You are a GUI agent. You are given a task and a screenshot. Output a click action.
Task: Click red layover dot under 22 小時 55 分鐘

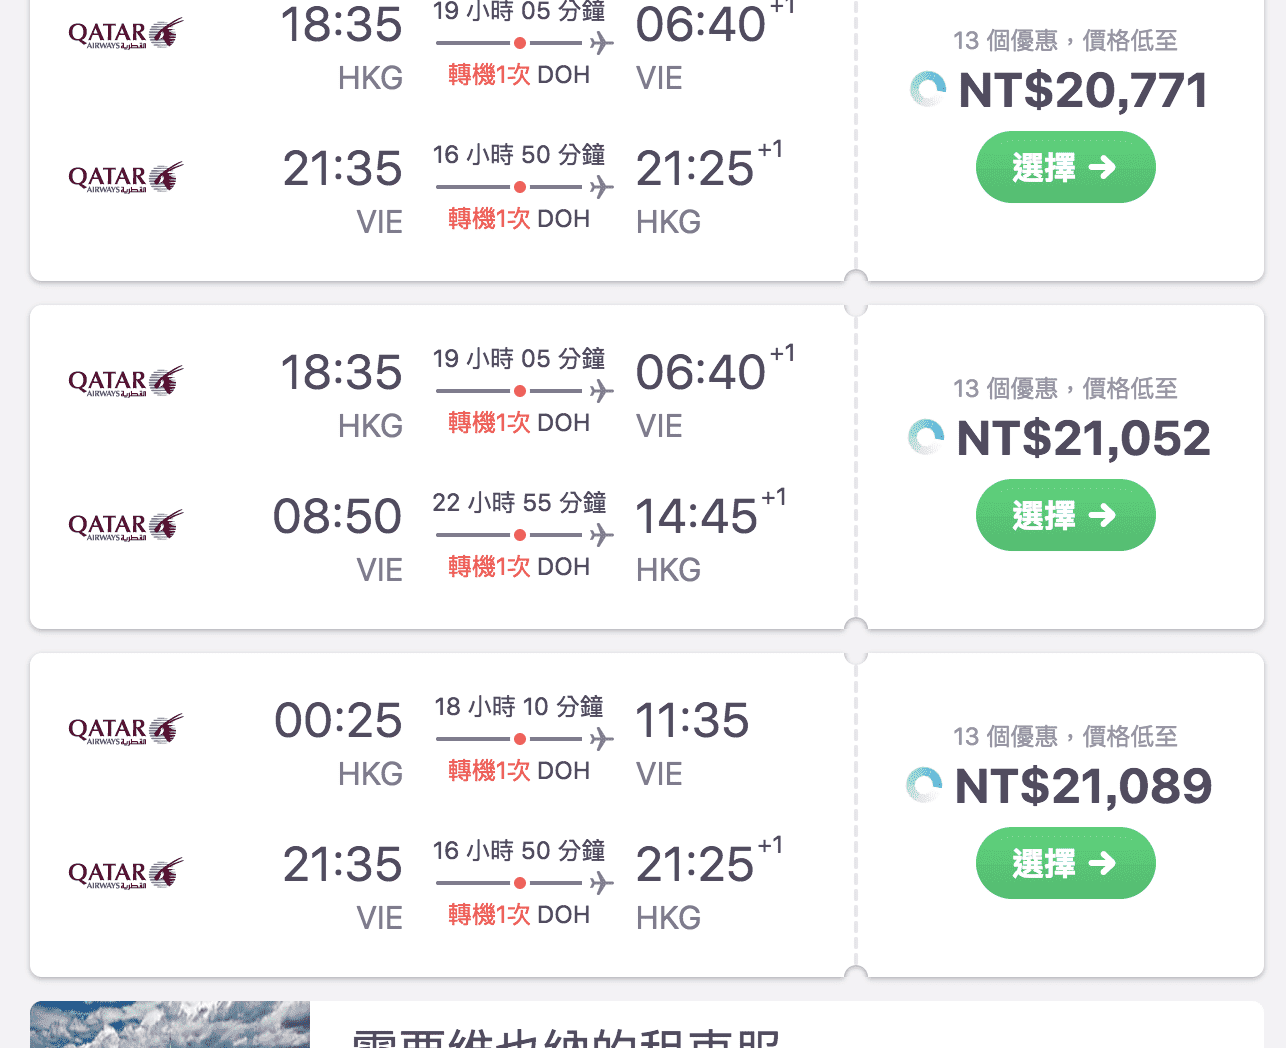pyautogui.click(x=520, y=535)
